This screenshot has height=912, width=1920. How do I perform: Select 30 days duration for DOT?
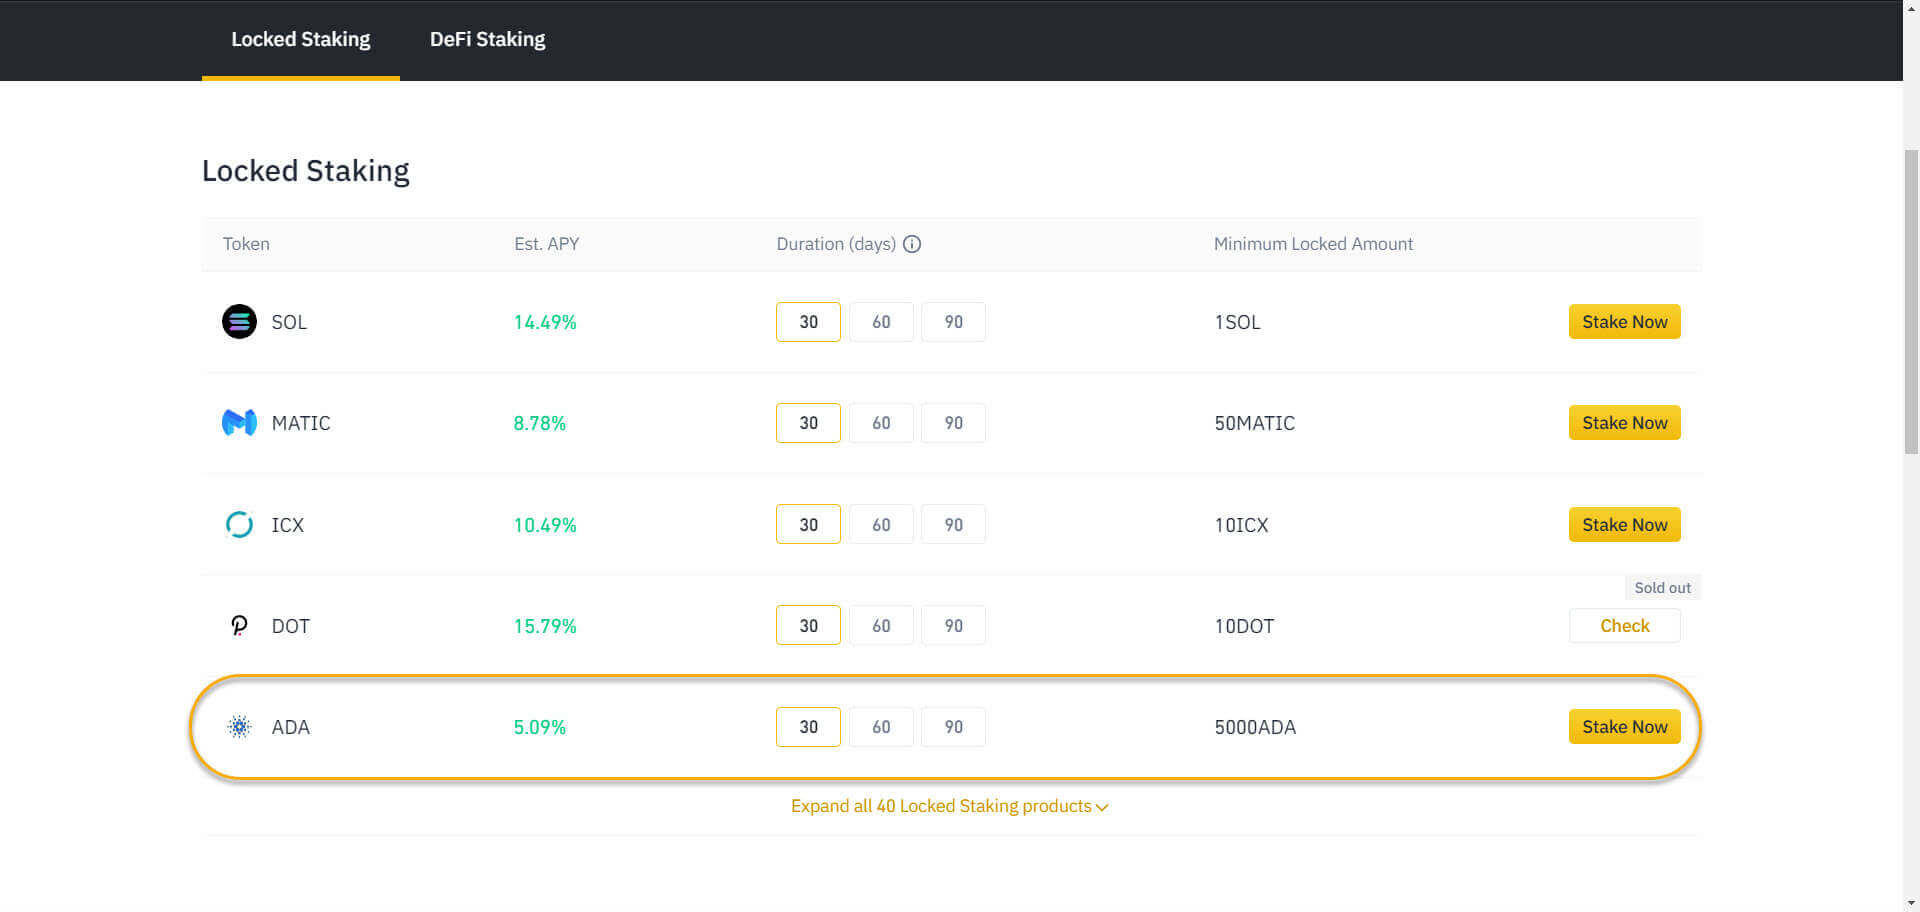click(808, 626)
